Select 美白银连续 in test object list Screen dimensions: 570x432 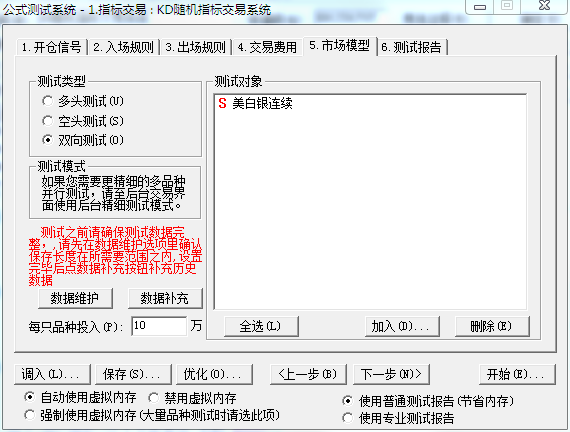click(262, 104)
